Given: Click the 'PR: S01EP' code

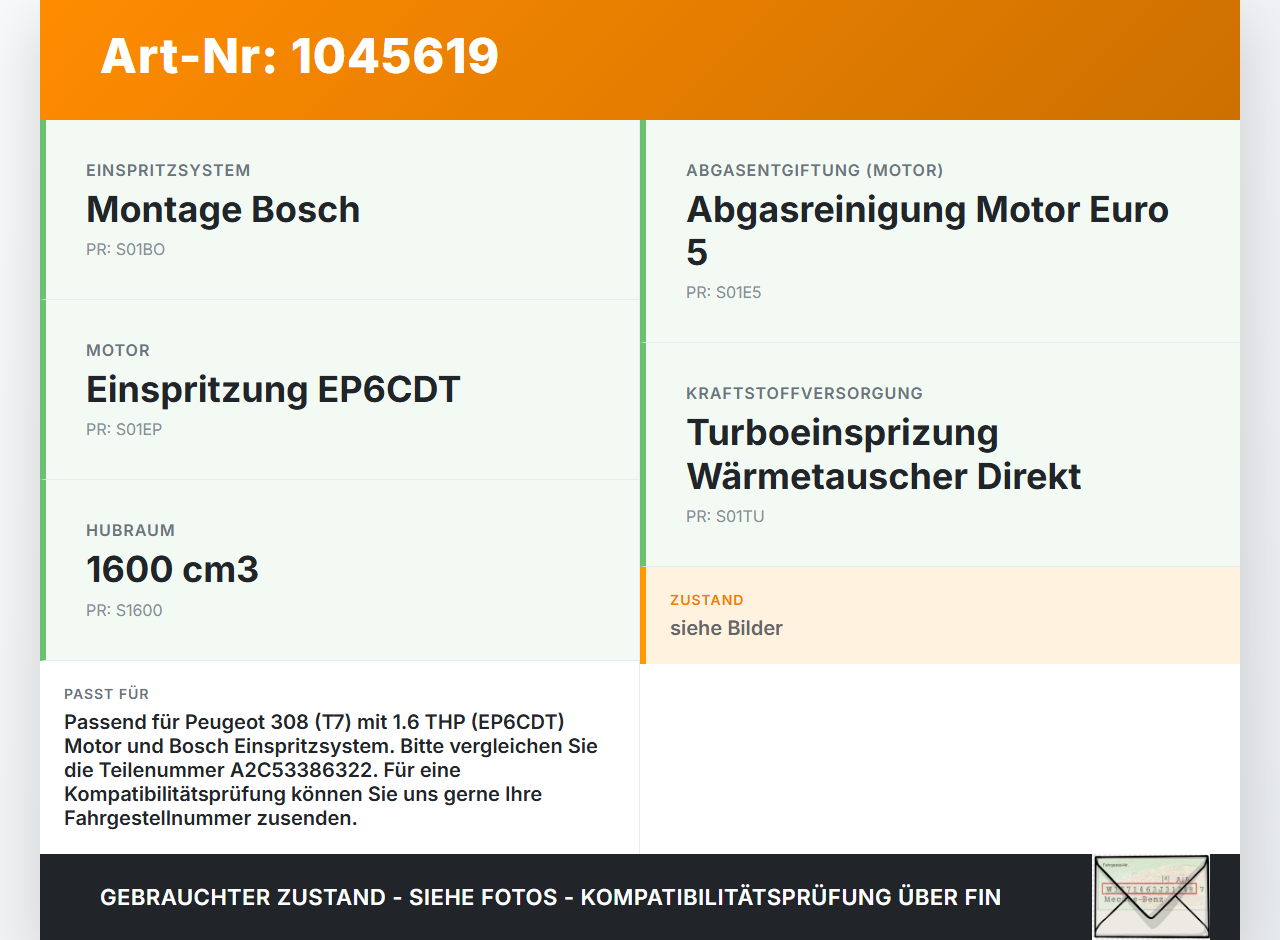Looking at the screenshot, I should pyautogui.click(x=124, y=430).
